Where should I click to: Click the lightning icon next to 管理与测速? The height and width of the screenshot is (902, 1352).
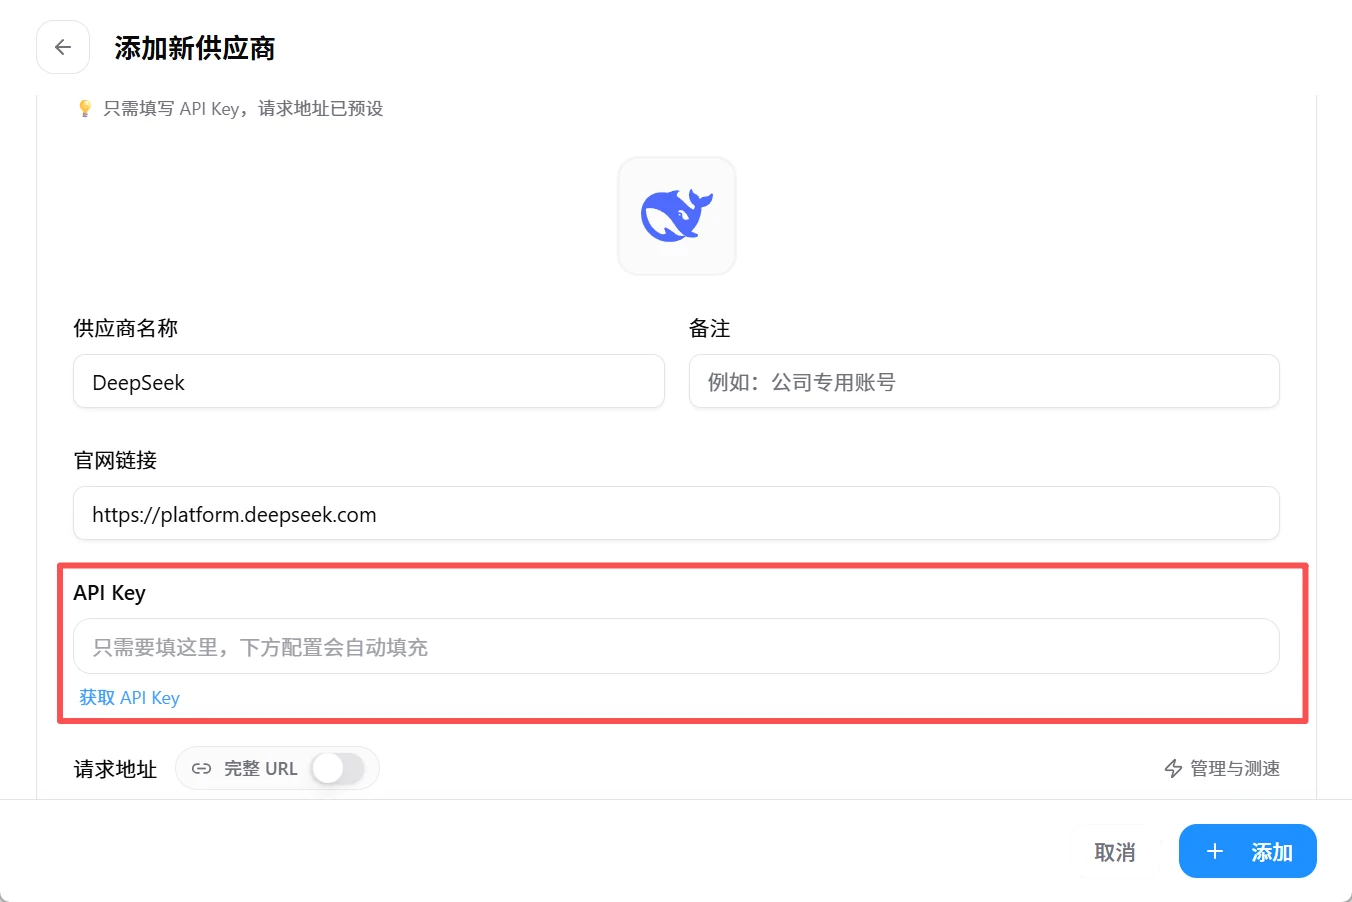[x=1174, y=768]
